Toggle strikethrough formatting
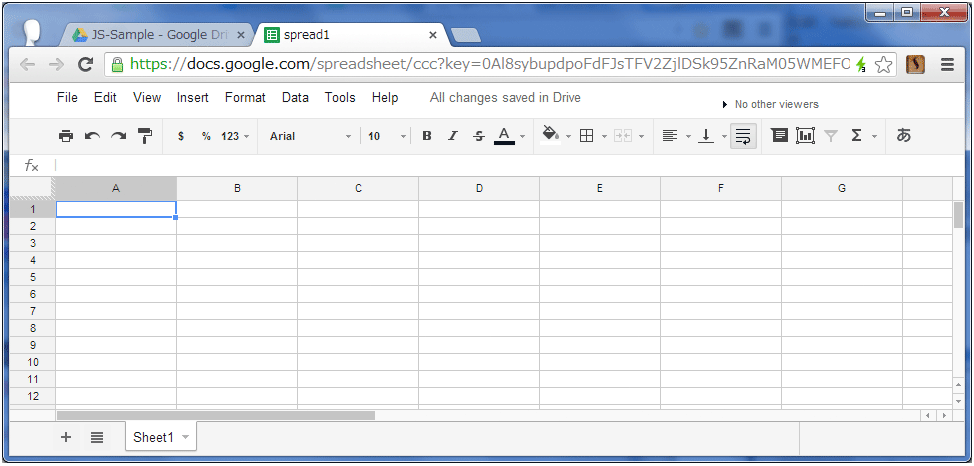 (x=478, y=136)
